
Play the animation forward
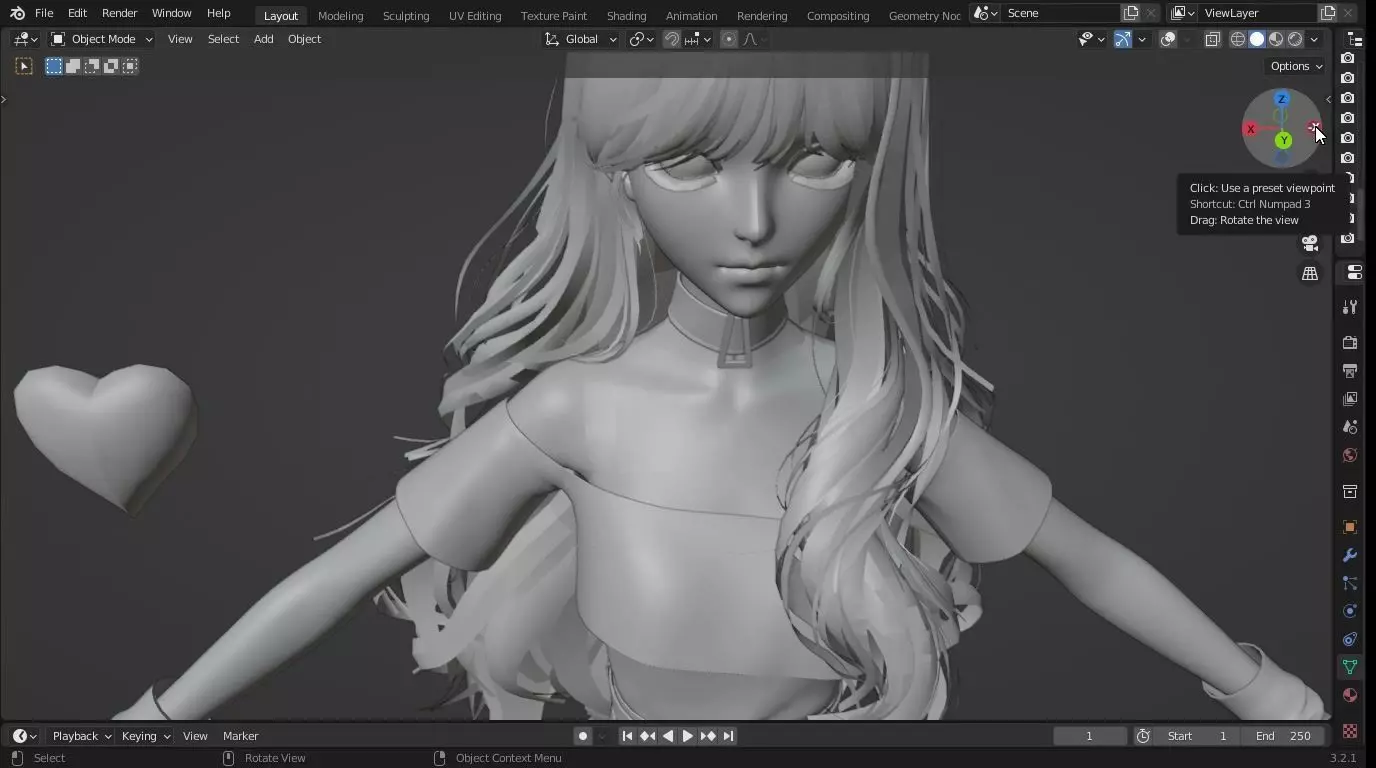click(688, 736)
